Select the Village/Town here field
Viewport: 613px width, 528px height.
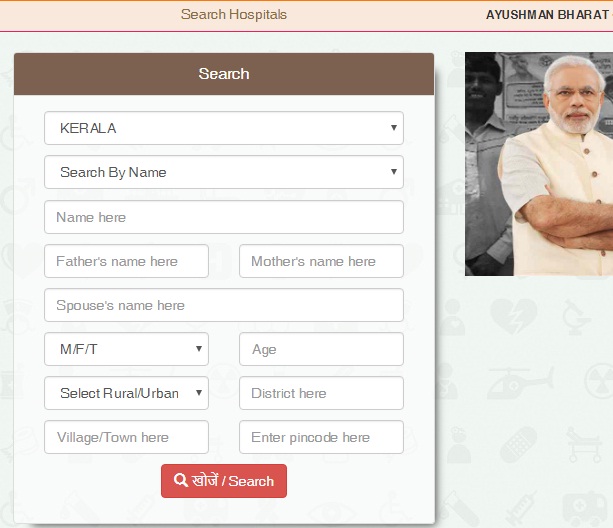pyautogui.click(x=126, y=437)
